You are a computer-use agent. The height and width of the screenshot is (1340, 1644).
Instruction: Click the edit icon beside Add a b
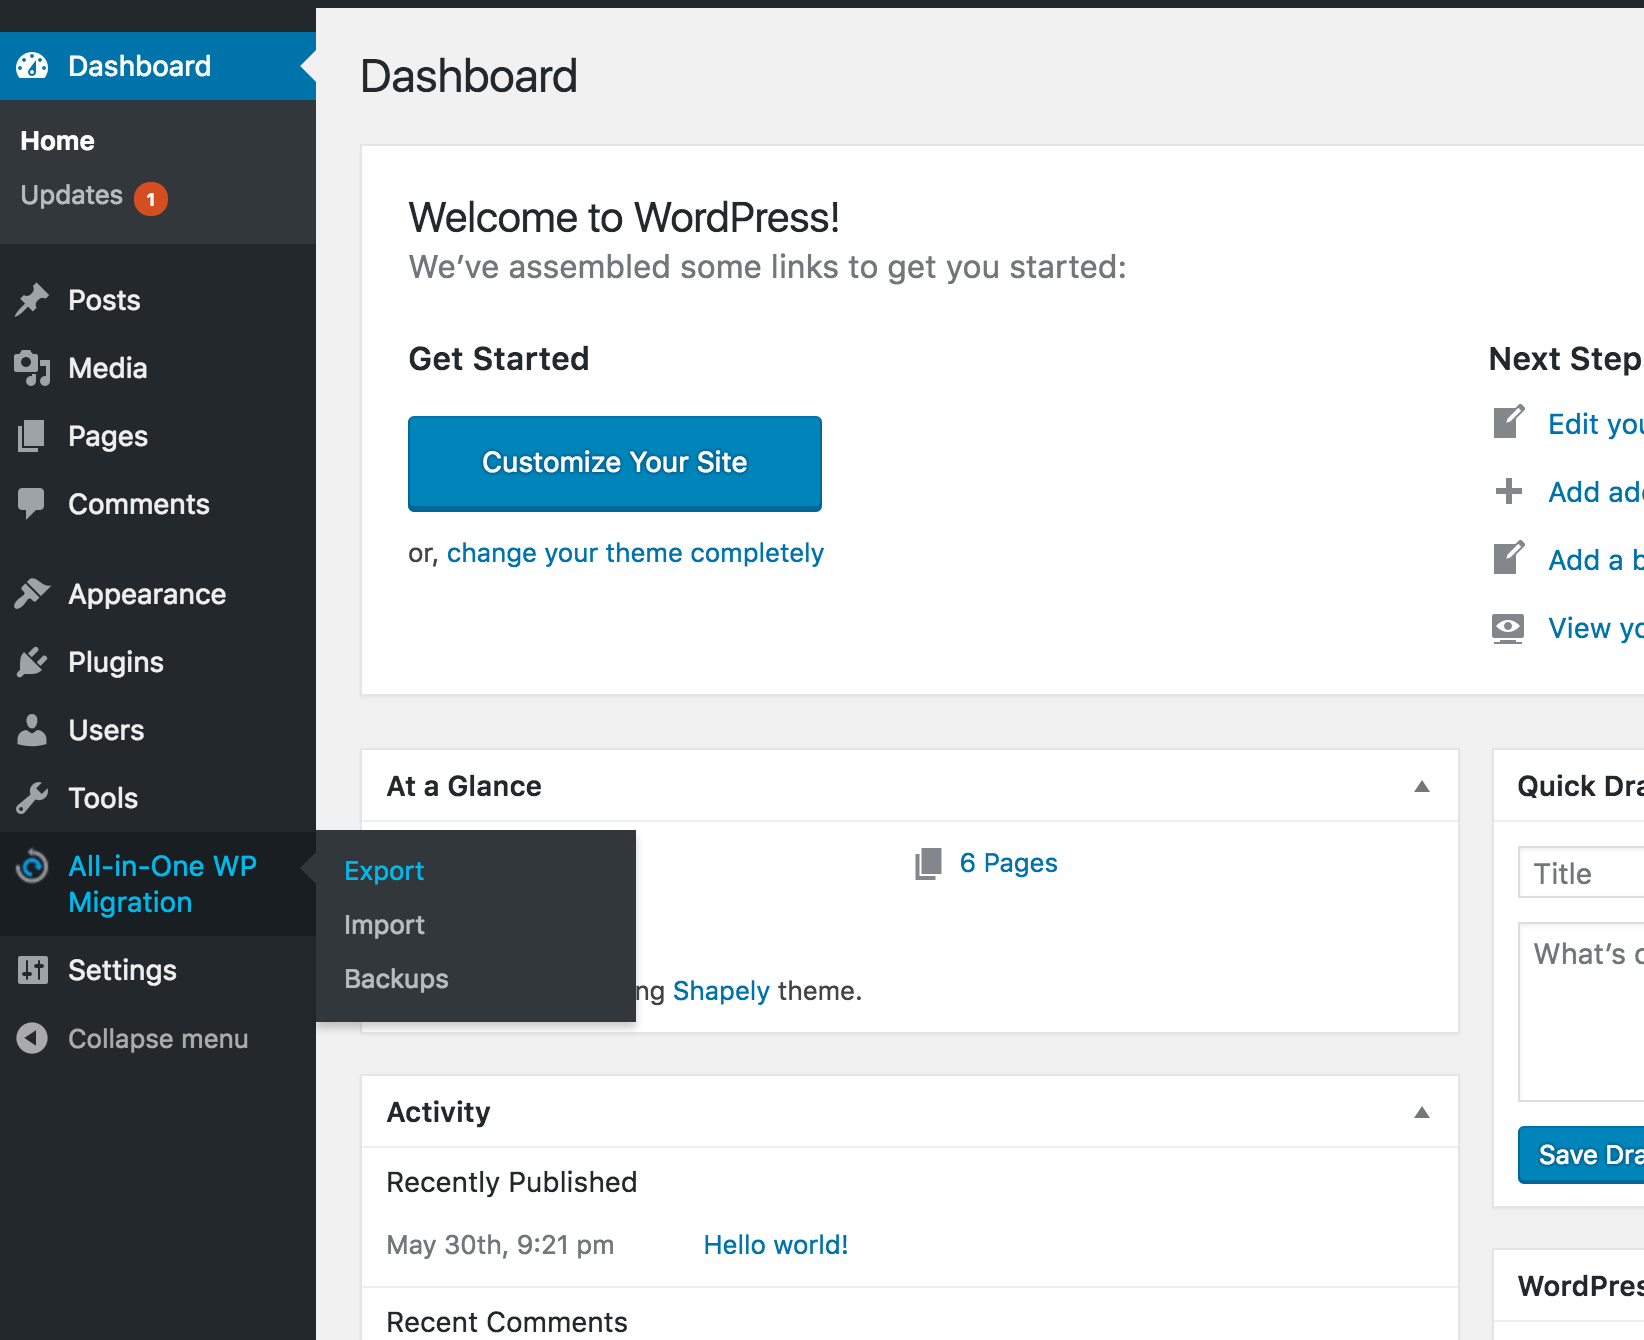(1509, 558)
